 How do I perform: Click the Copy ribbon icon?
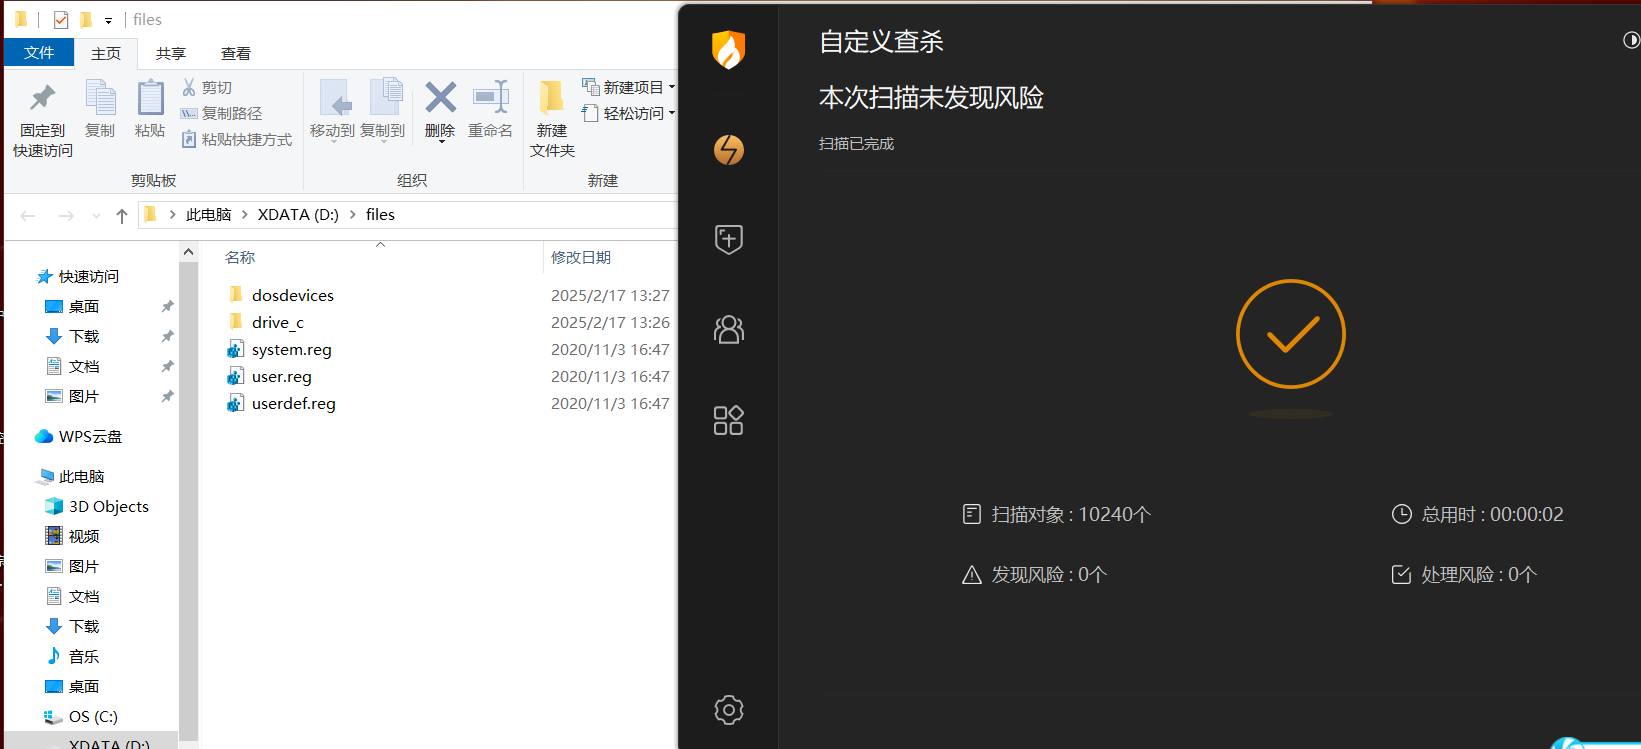pos(100,108)
